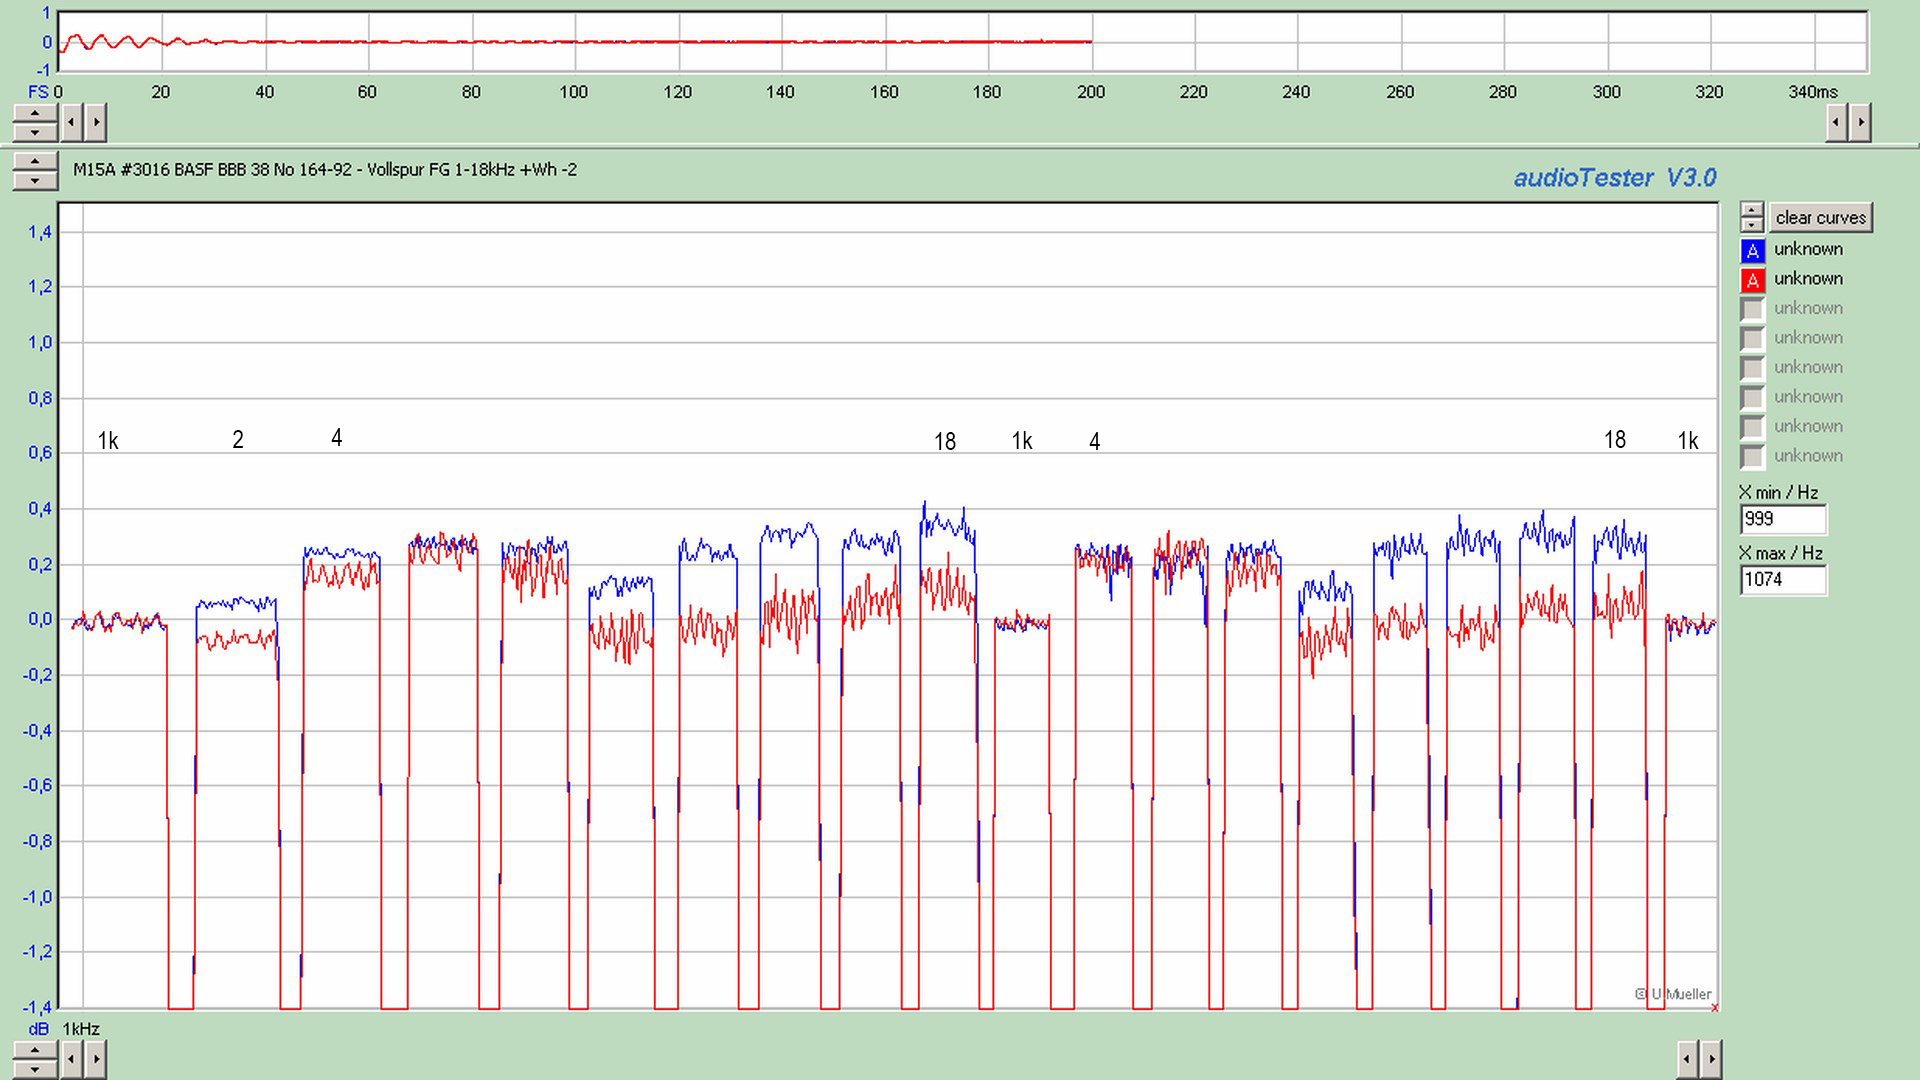Click left arrow under time-domain FS axis

pos(72,123)
